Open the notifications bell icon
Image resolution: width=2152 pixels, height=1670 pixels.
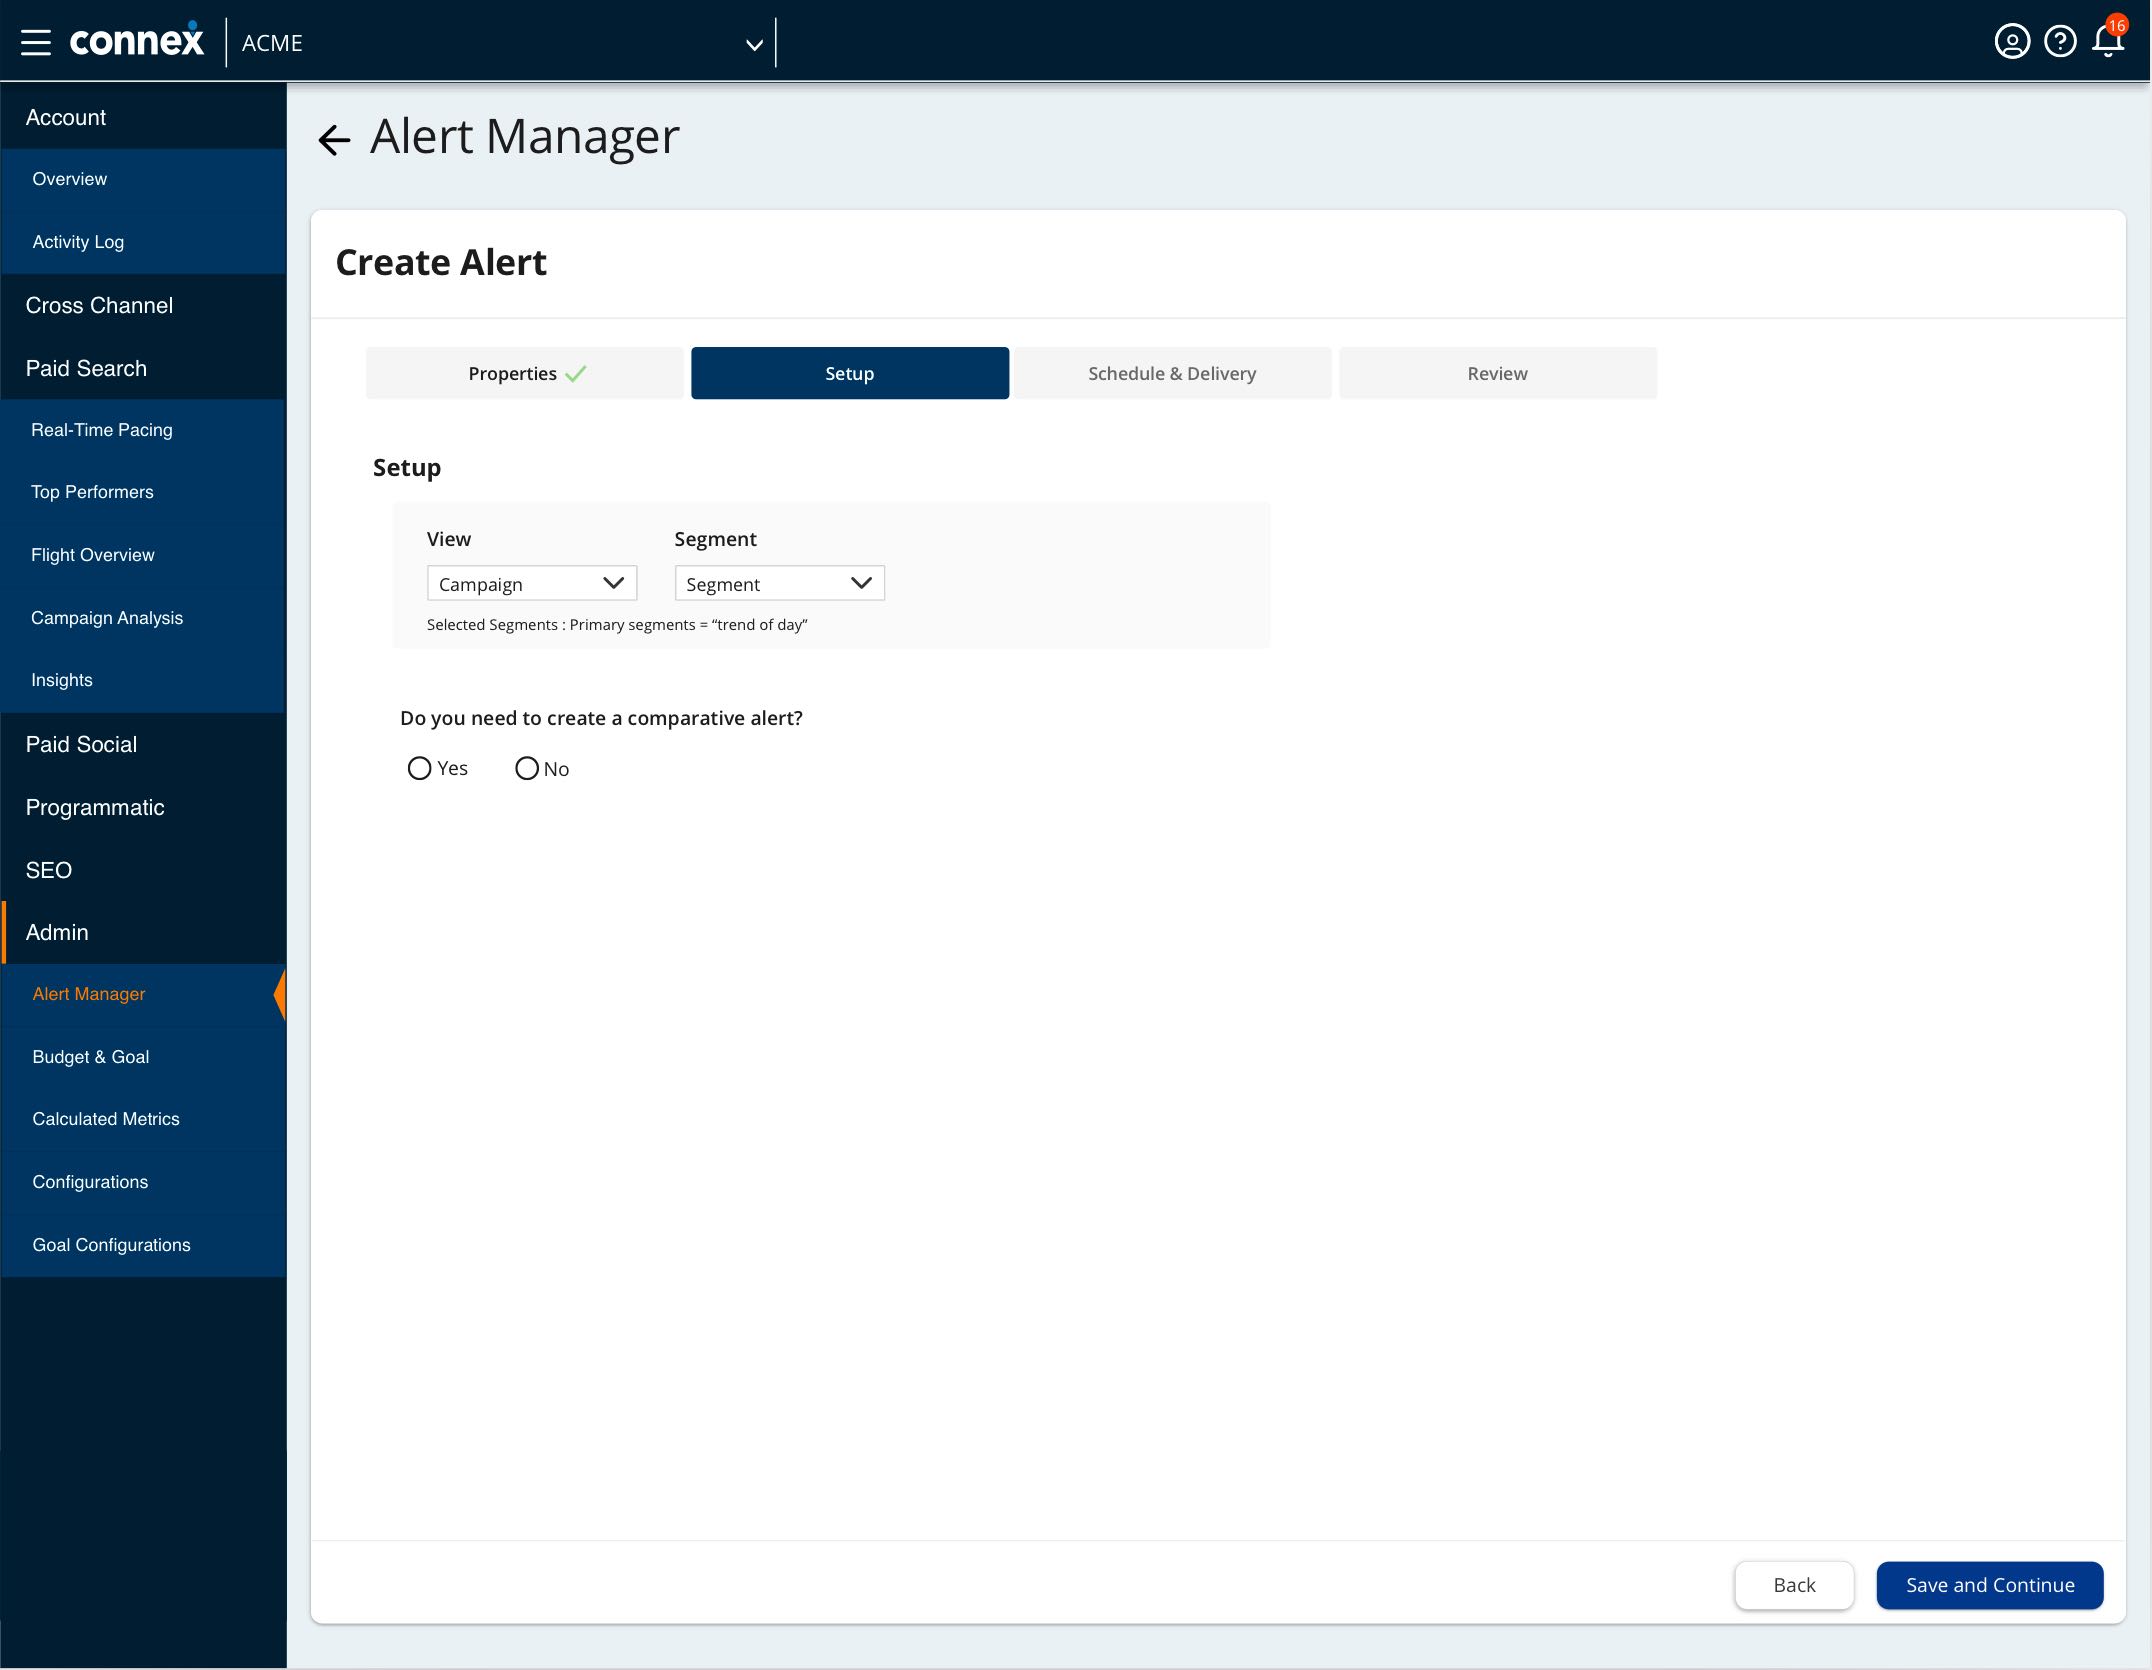tap(2108, 42)
